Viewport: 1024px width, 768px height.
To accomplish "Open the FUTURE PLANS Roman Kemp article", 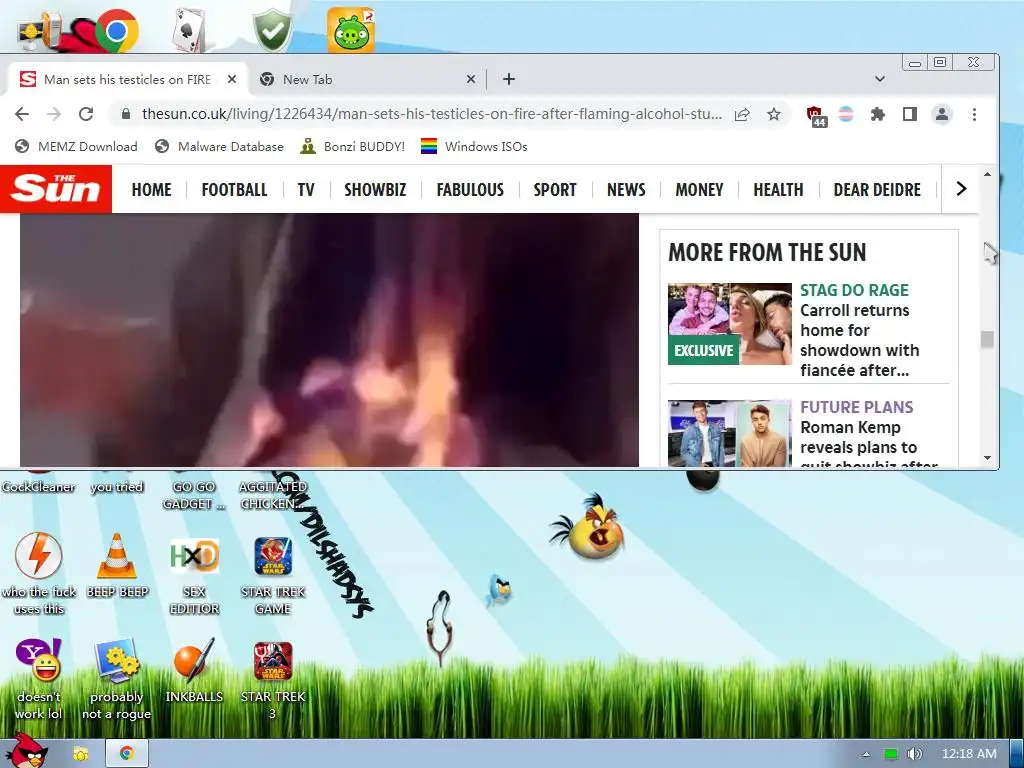I will click(x=869, y=434).
